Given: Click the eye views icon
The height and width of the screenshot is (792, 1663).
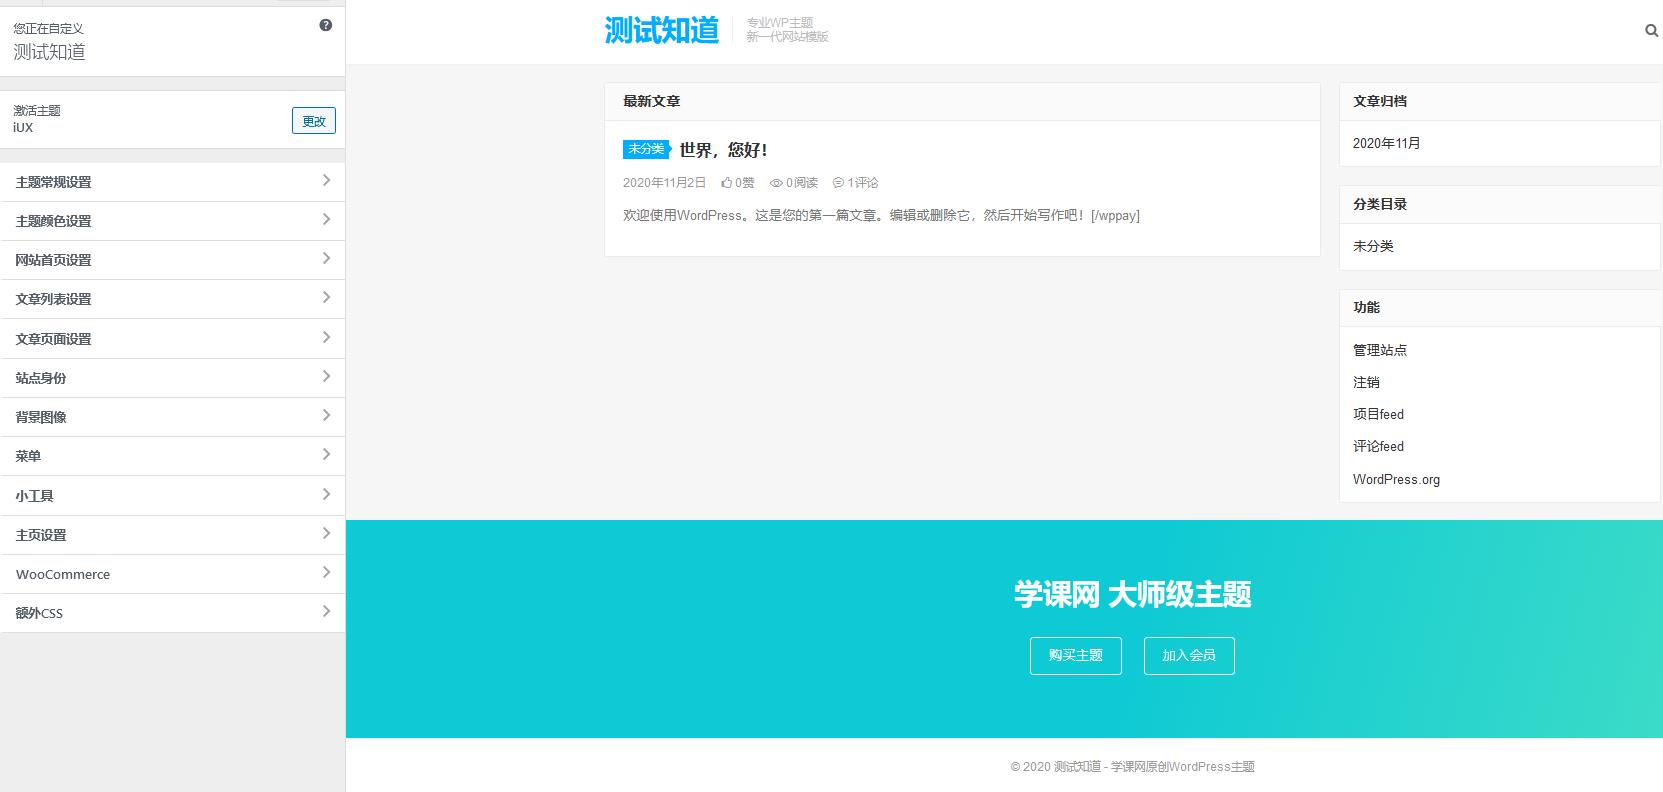Looking at the screenshot, I should click(775, 183).
